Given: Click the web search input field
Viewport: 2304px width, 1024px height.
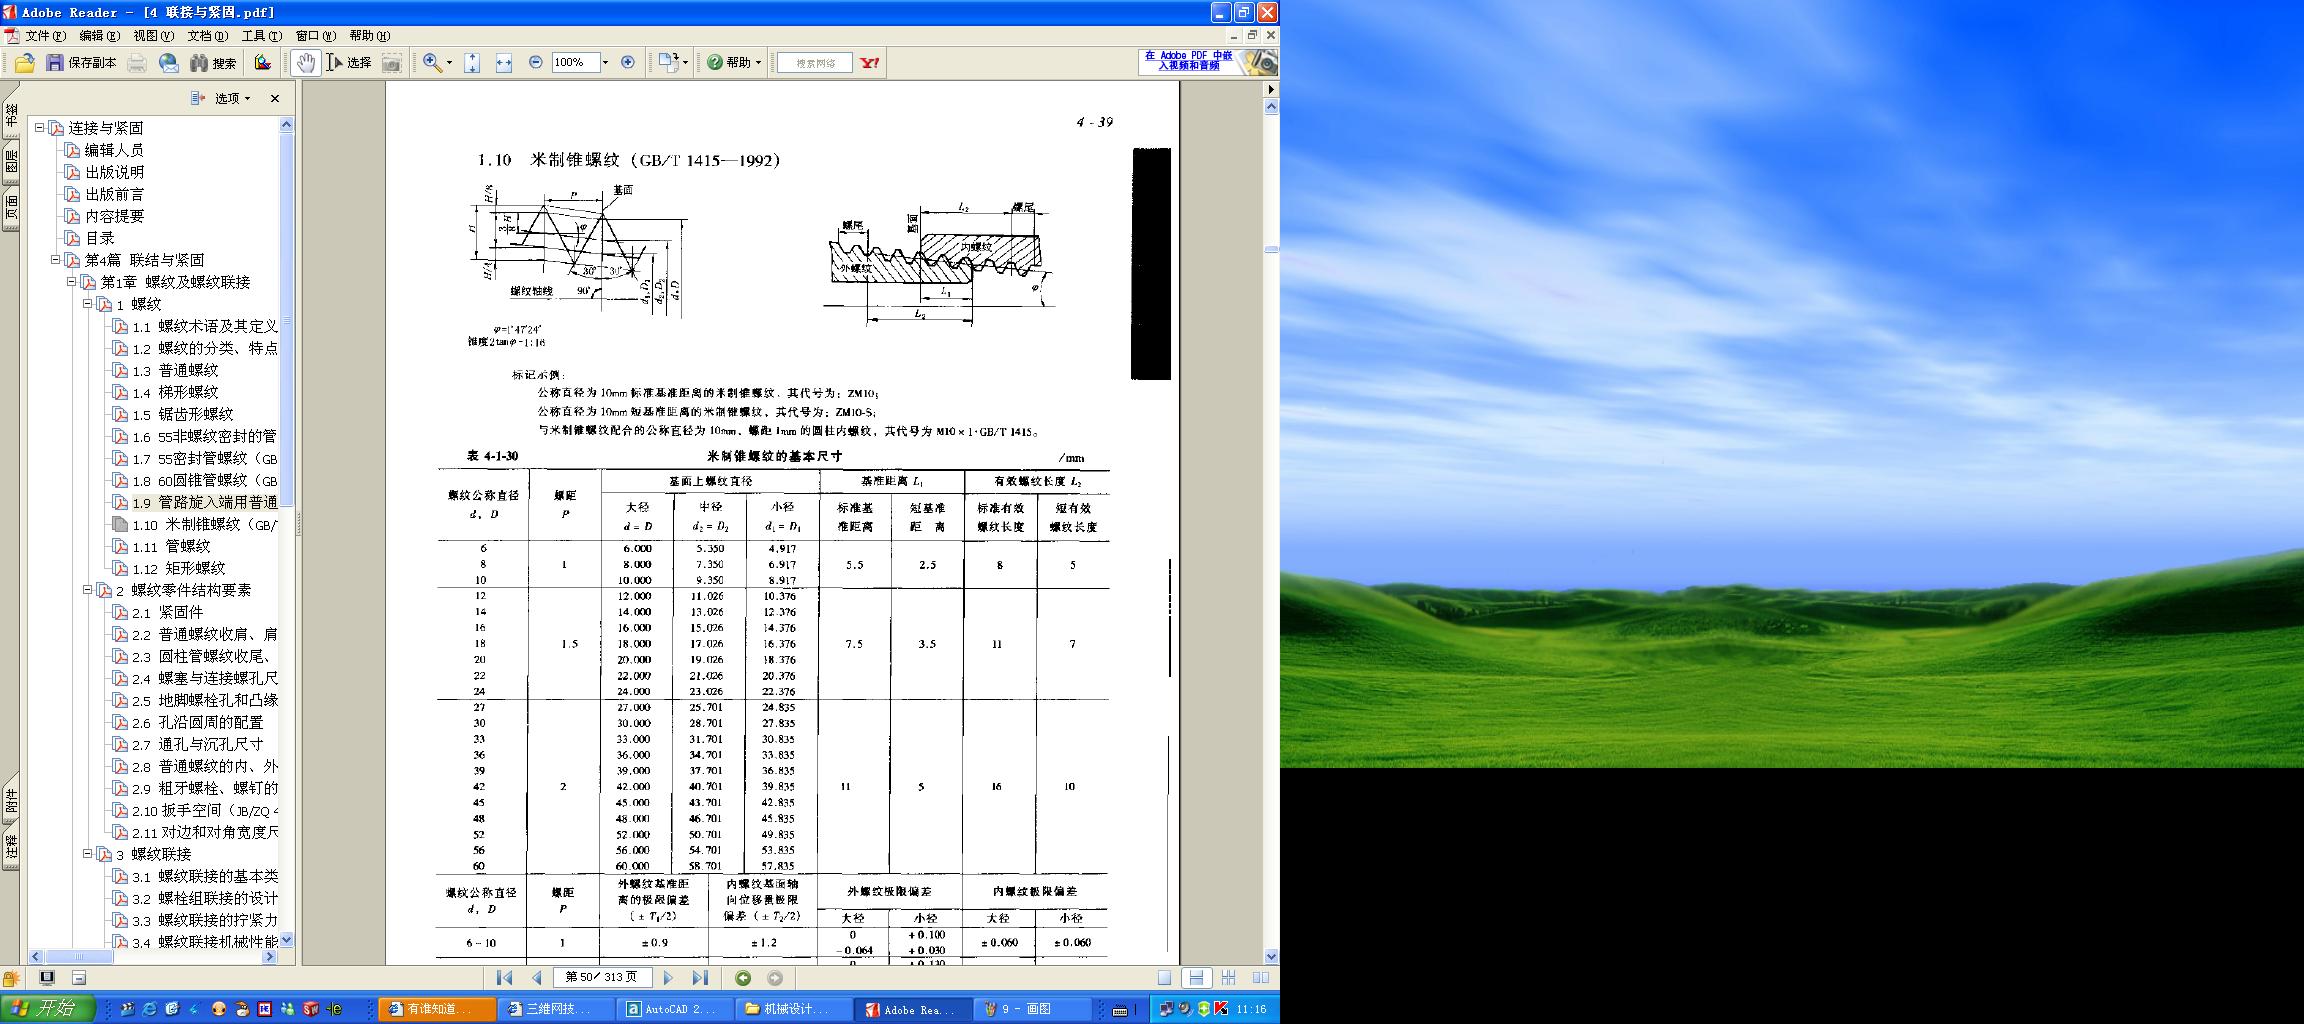Looking at the screenshot, I should (815, 63).
